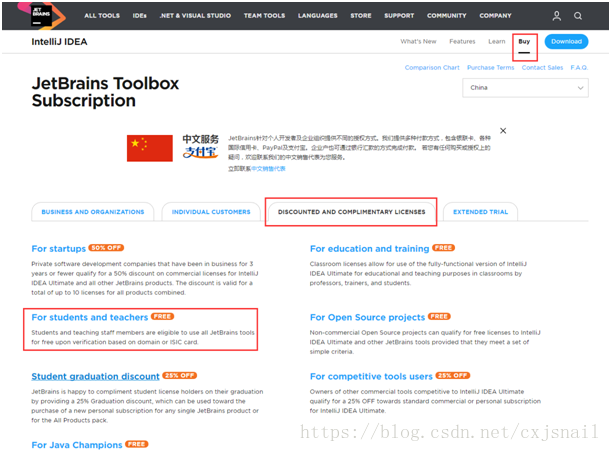
Task: Click FREE badge beside education and training
Action: [x=443, y=248]
